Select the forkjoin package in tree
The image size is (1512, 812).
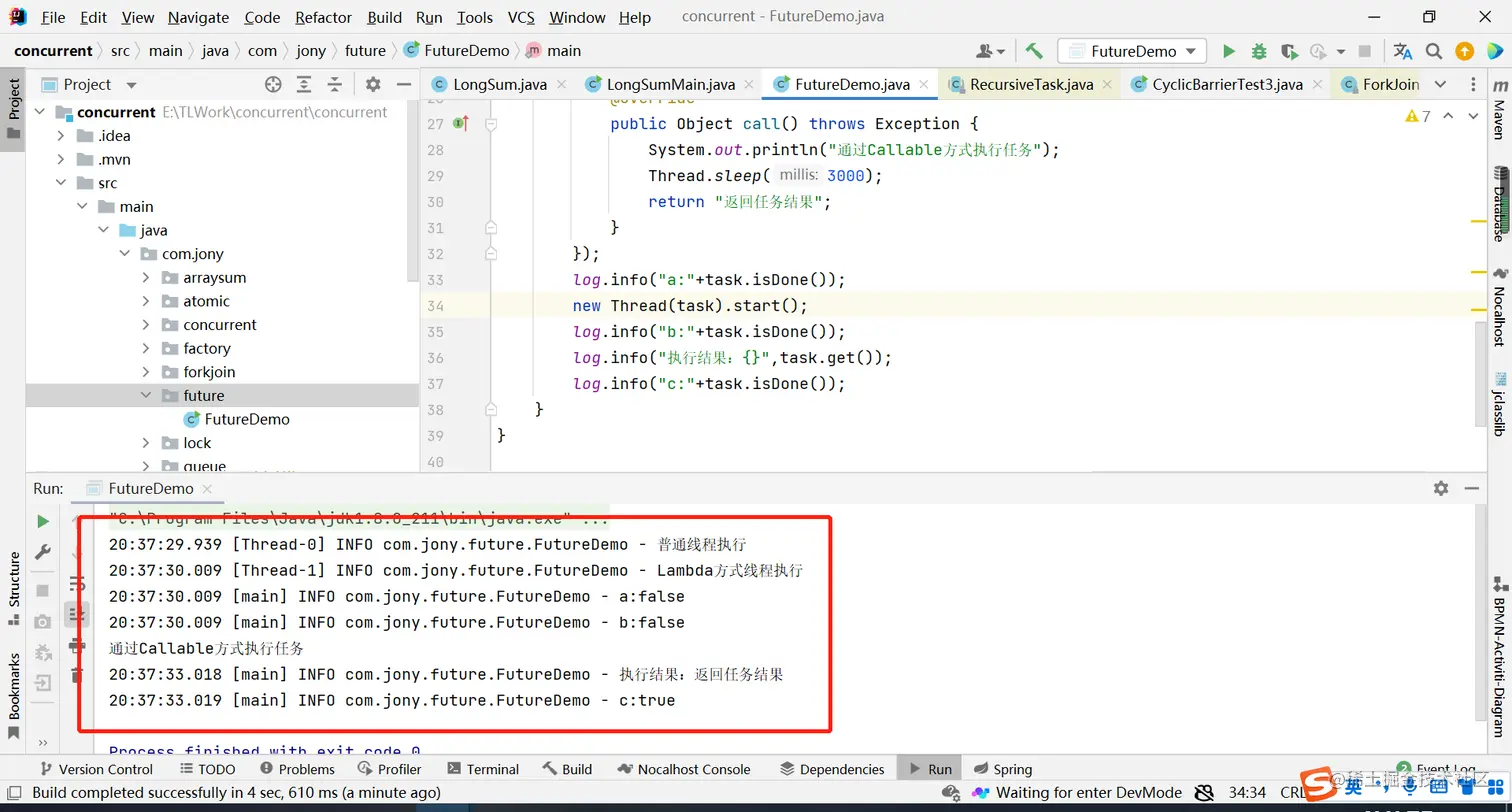[x=209, y=372]
